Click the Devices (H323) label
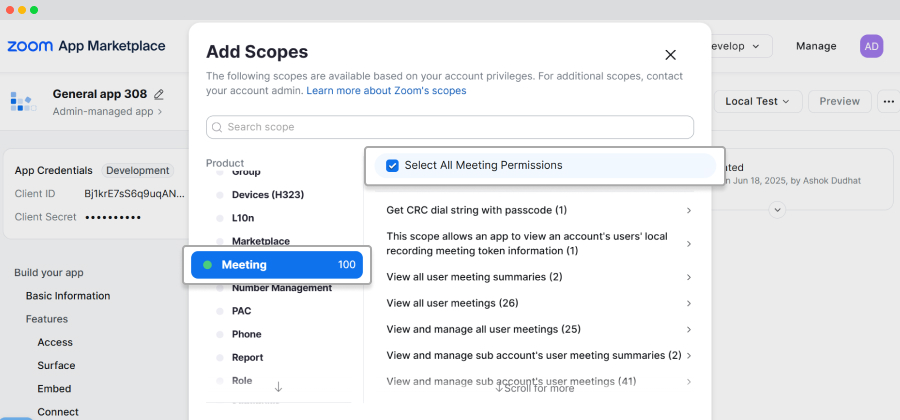 (268, 195)
